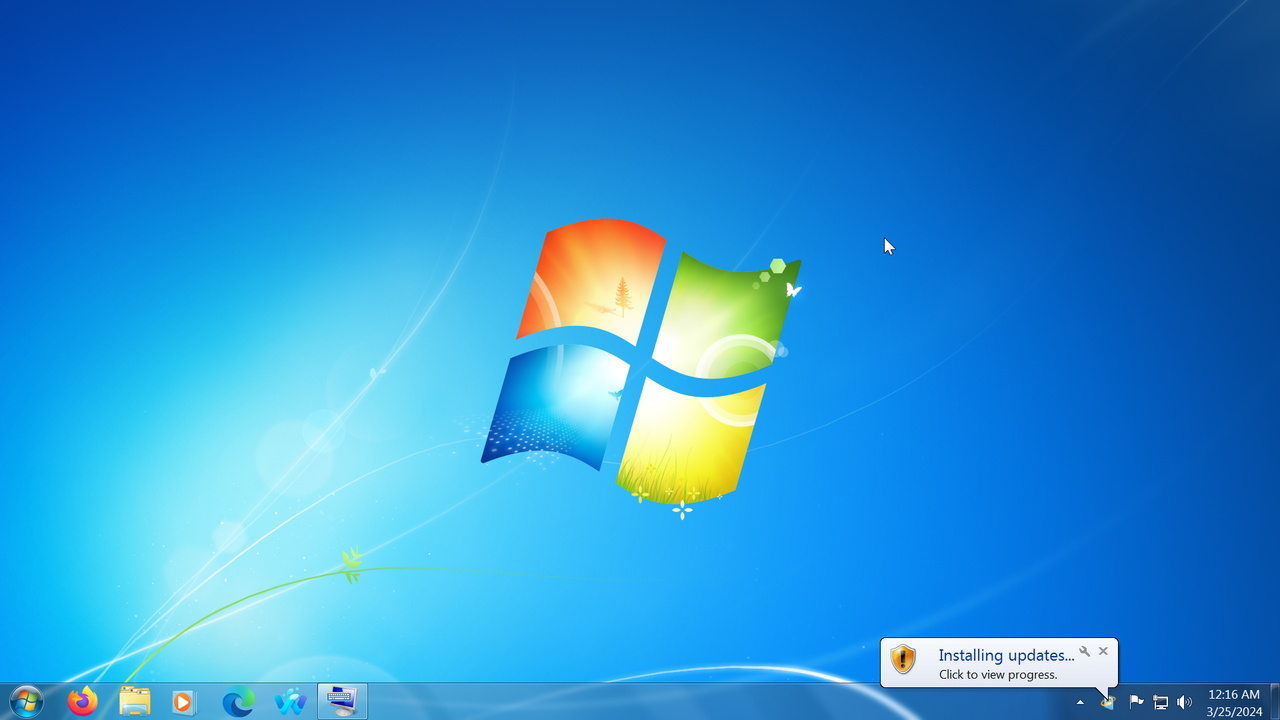Open the network status tray icon
Image resolution: width=1280 pixels, height=720 pixels.
pyautogui.click(x=1161, y=703)
